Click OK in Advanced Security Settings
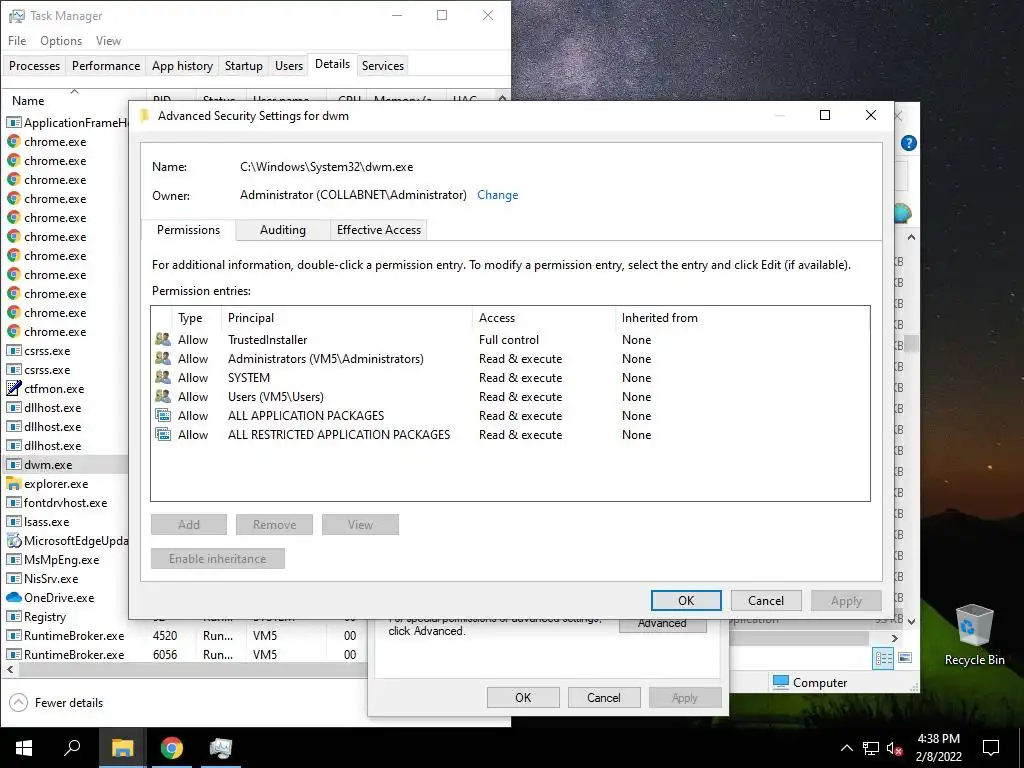This screenshot has height=768, width=1024. click(686, 601)
